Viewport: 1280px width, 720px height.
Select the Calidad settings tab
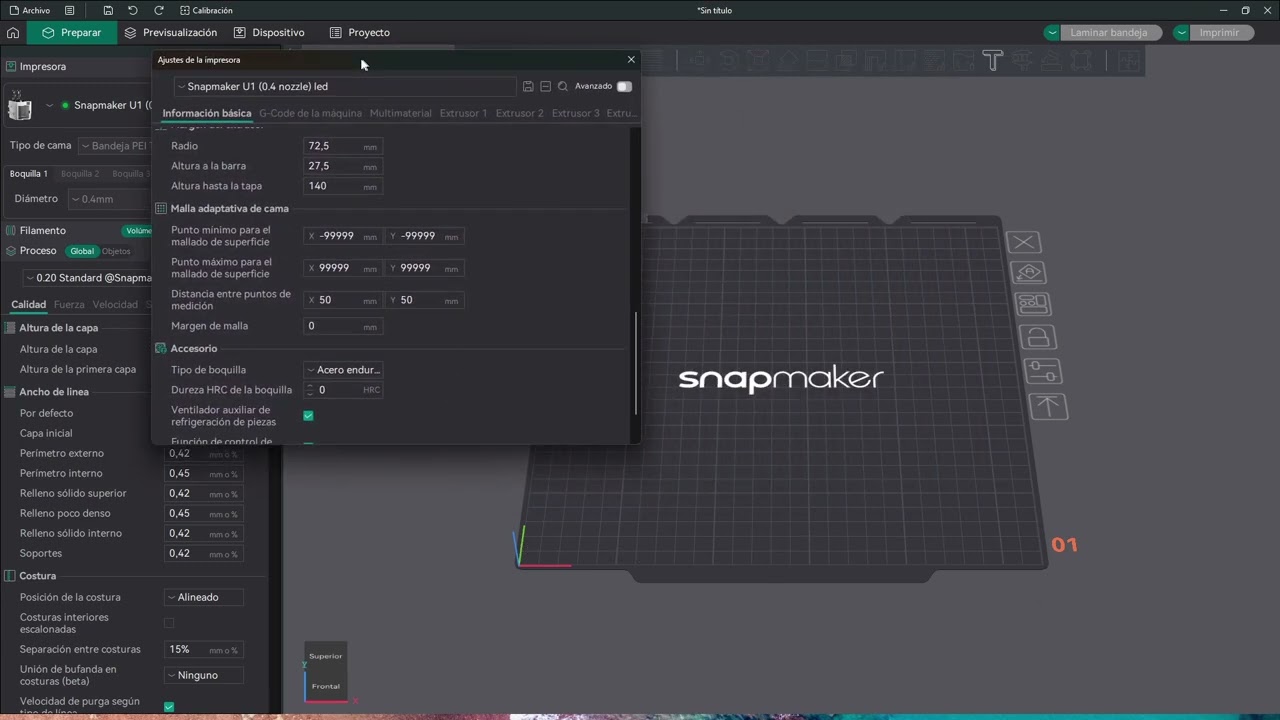[x=28, y=305]
